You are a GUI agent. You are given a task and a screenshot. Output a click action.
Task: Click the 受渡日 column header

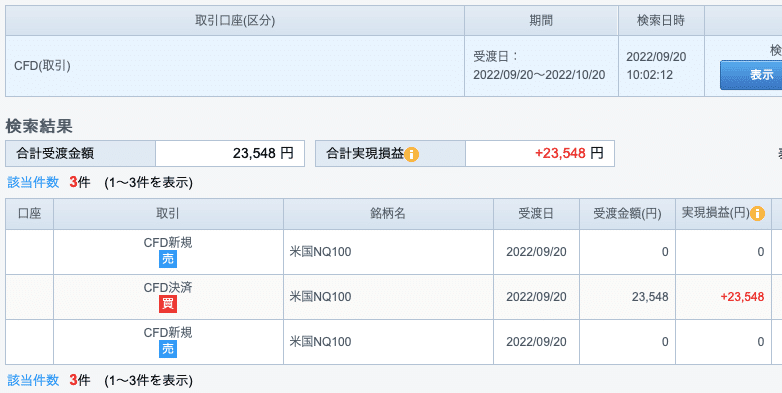[536, 214]
